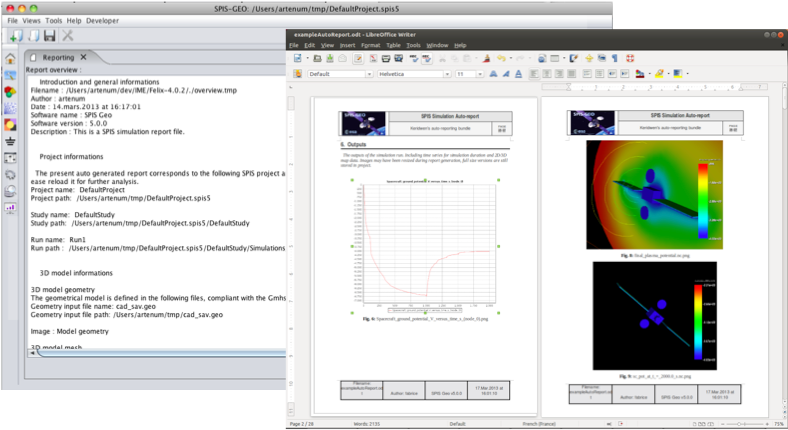Viewport: 788px width, 430px height.
Task: Expand the Helvetica font name dropdown
Action: coord(449,74)
